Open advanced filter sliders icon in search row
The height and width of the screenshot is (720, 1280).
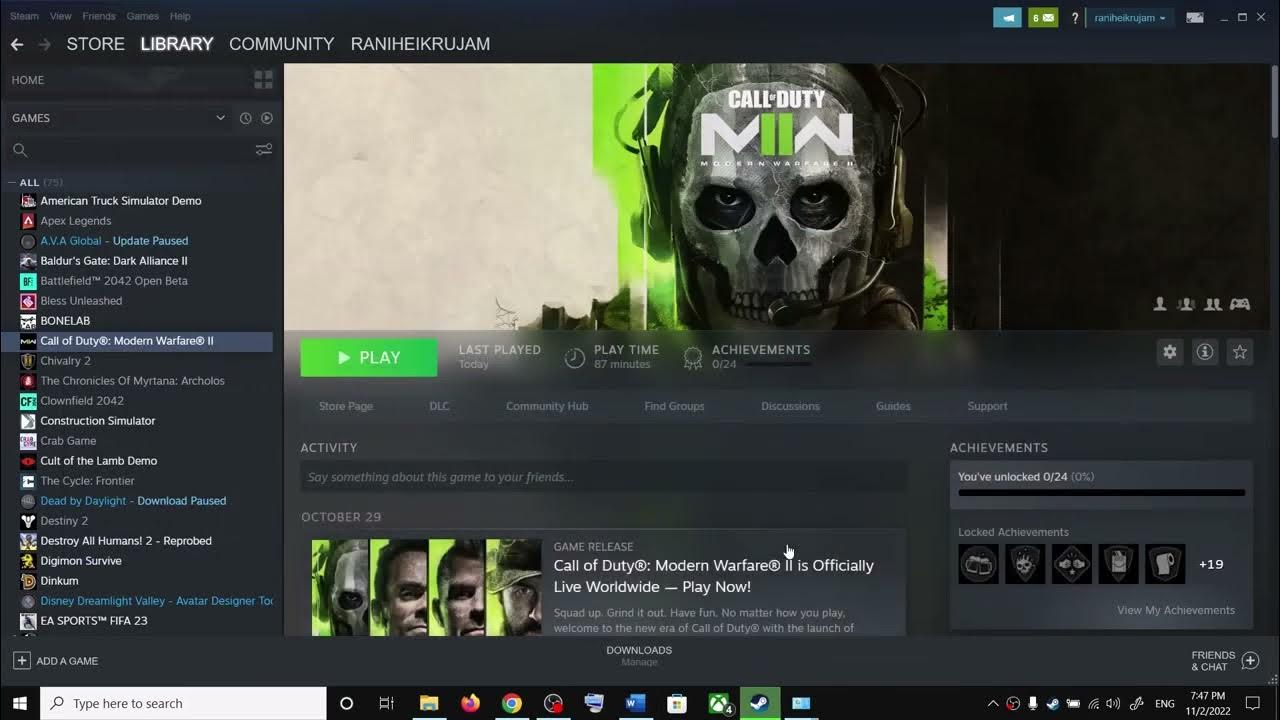(264, 150)
